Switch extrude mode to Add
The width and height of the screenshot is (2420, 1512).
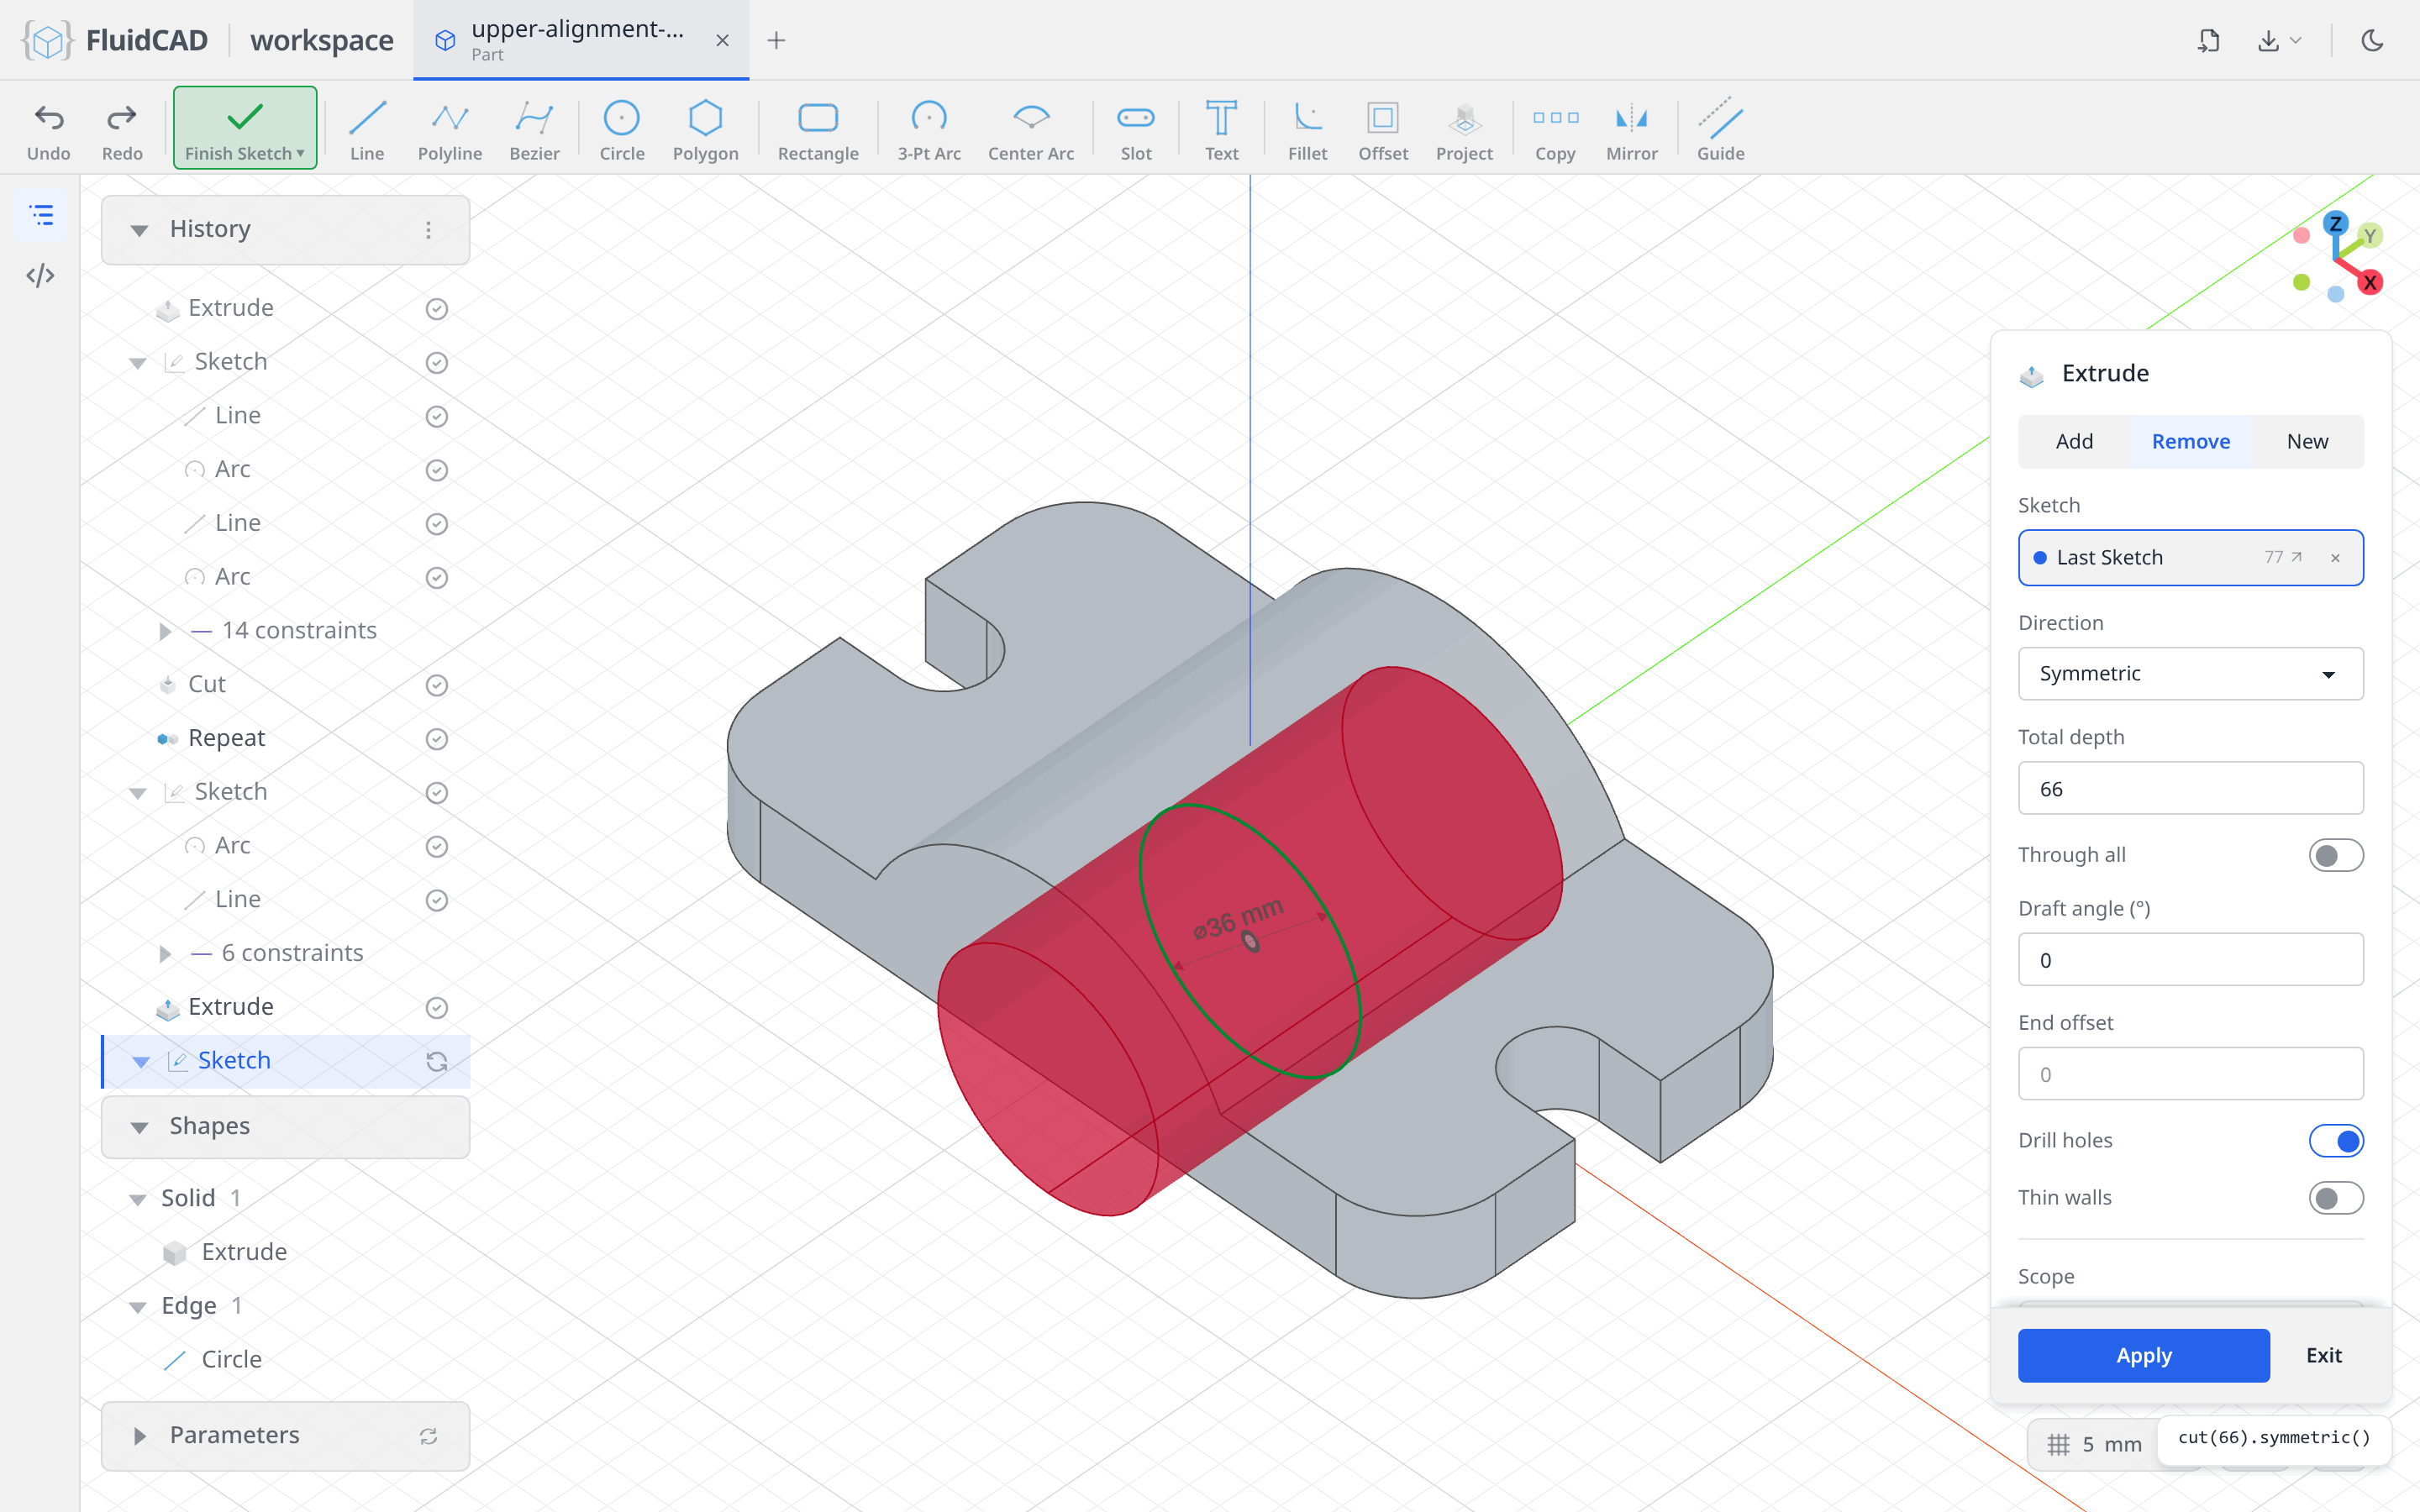click(x=2074, y=441)
